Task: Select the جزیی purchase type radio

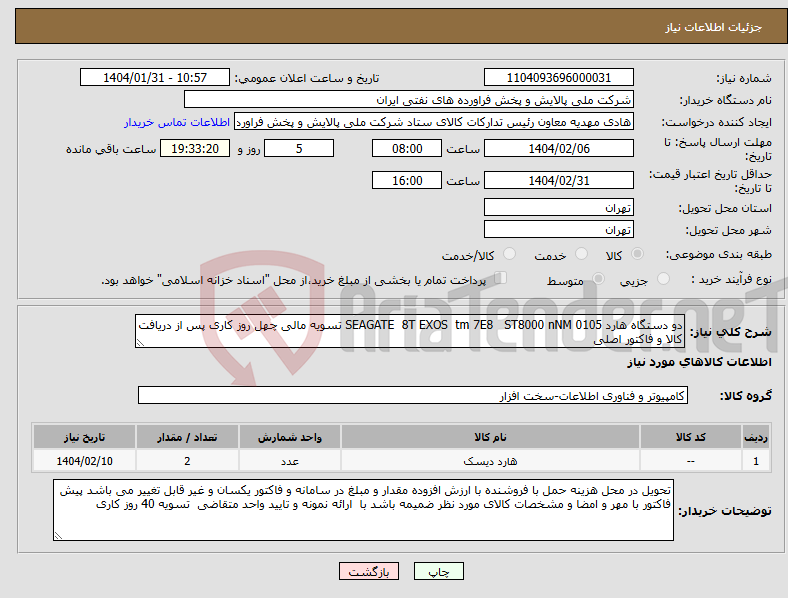Action: [x=663, y=278]
